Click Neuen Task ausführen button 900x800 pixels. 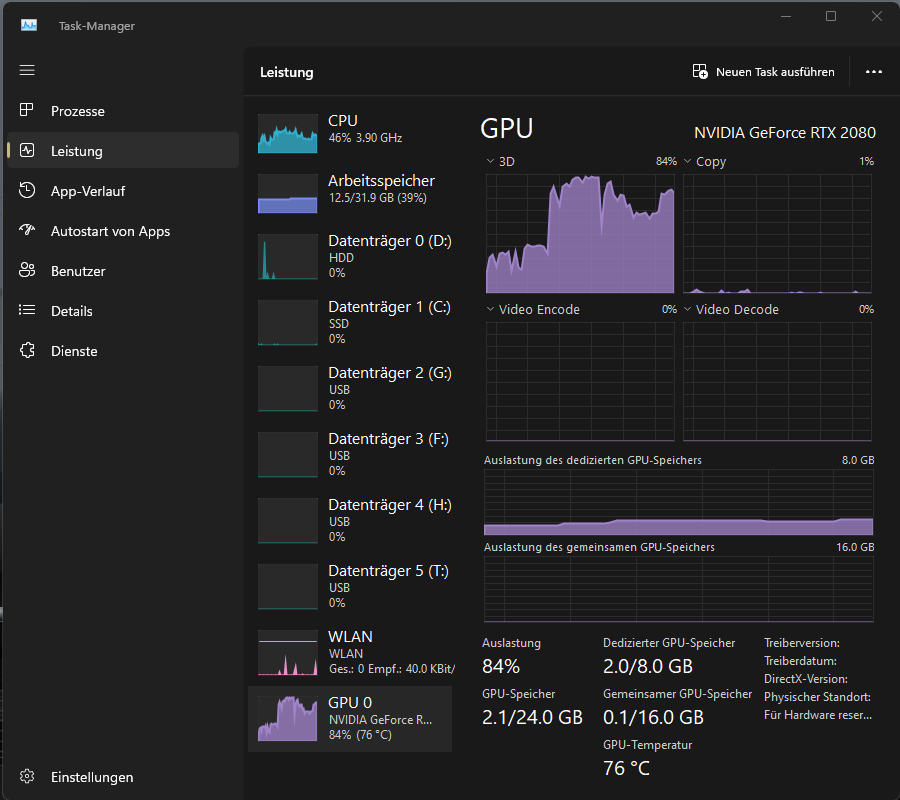764,72
